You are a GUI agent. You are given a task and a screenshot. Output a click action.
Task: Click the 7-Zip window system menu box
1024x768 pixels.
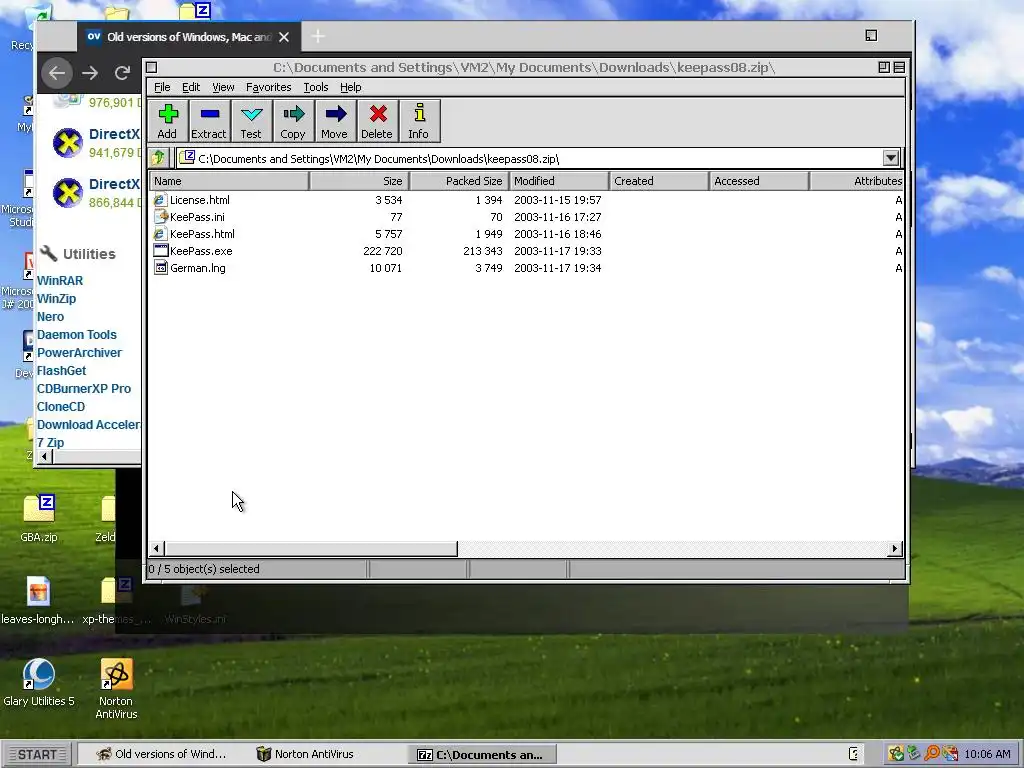coord(152,67)
